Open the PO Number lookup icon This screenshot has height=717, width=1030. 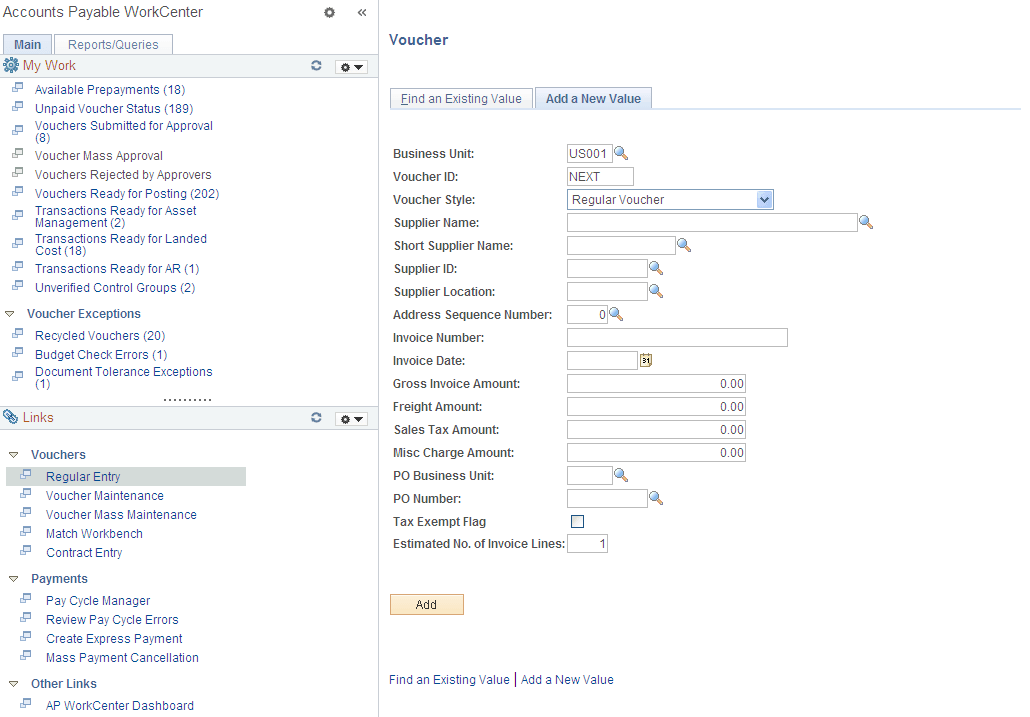click(655, 498)
